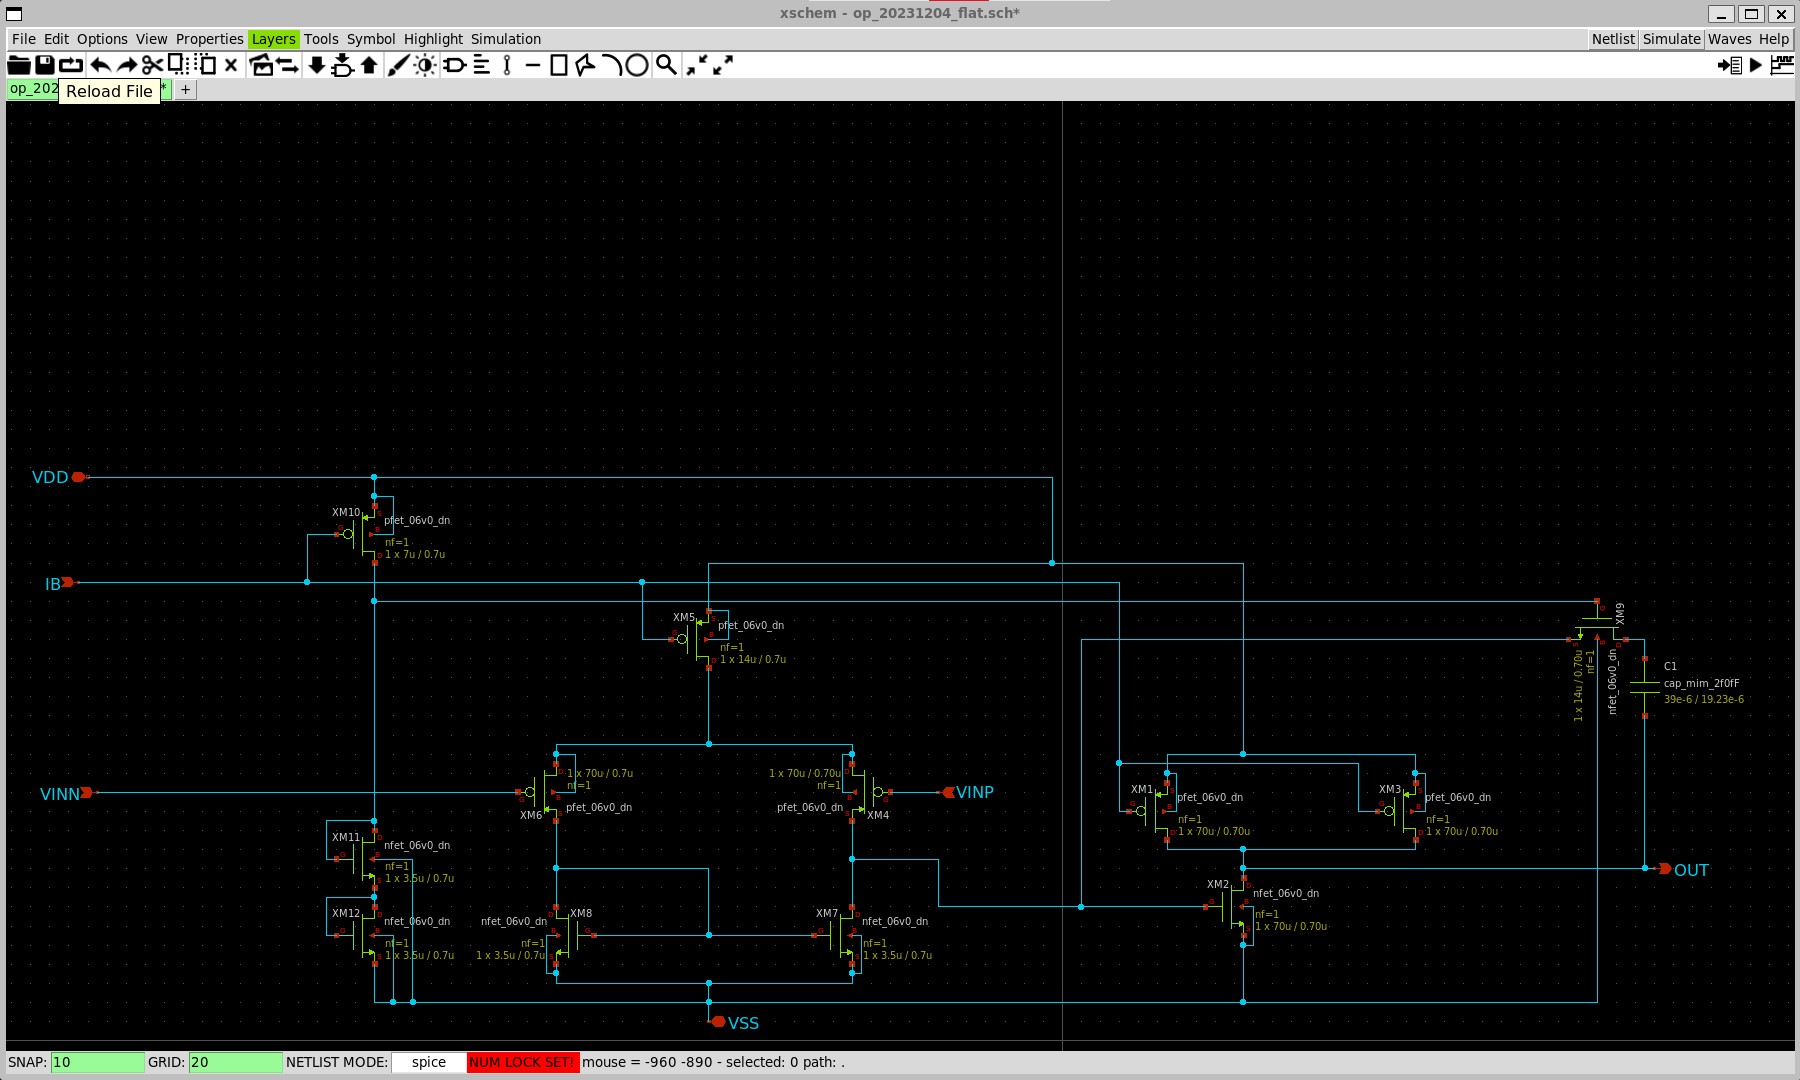The width and height of the screenshot is (1800, 1080).
Task: Select the Insert Circle tool icon
Action: point(637,65)
